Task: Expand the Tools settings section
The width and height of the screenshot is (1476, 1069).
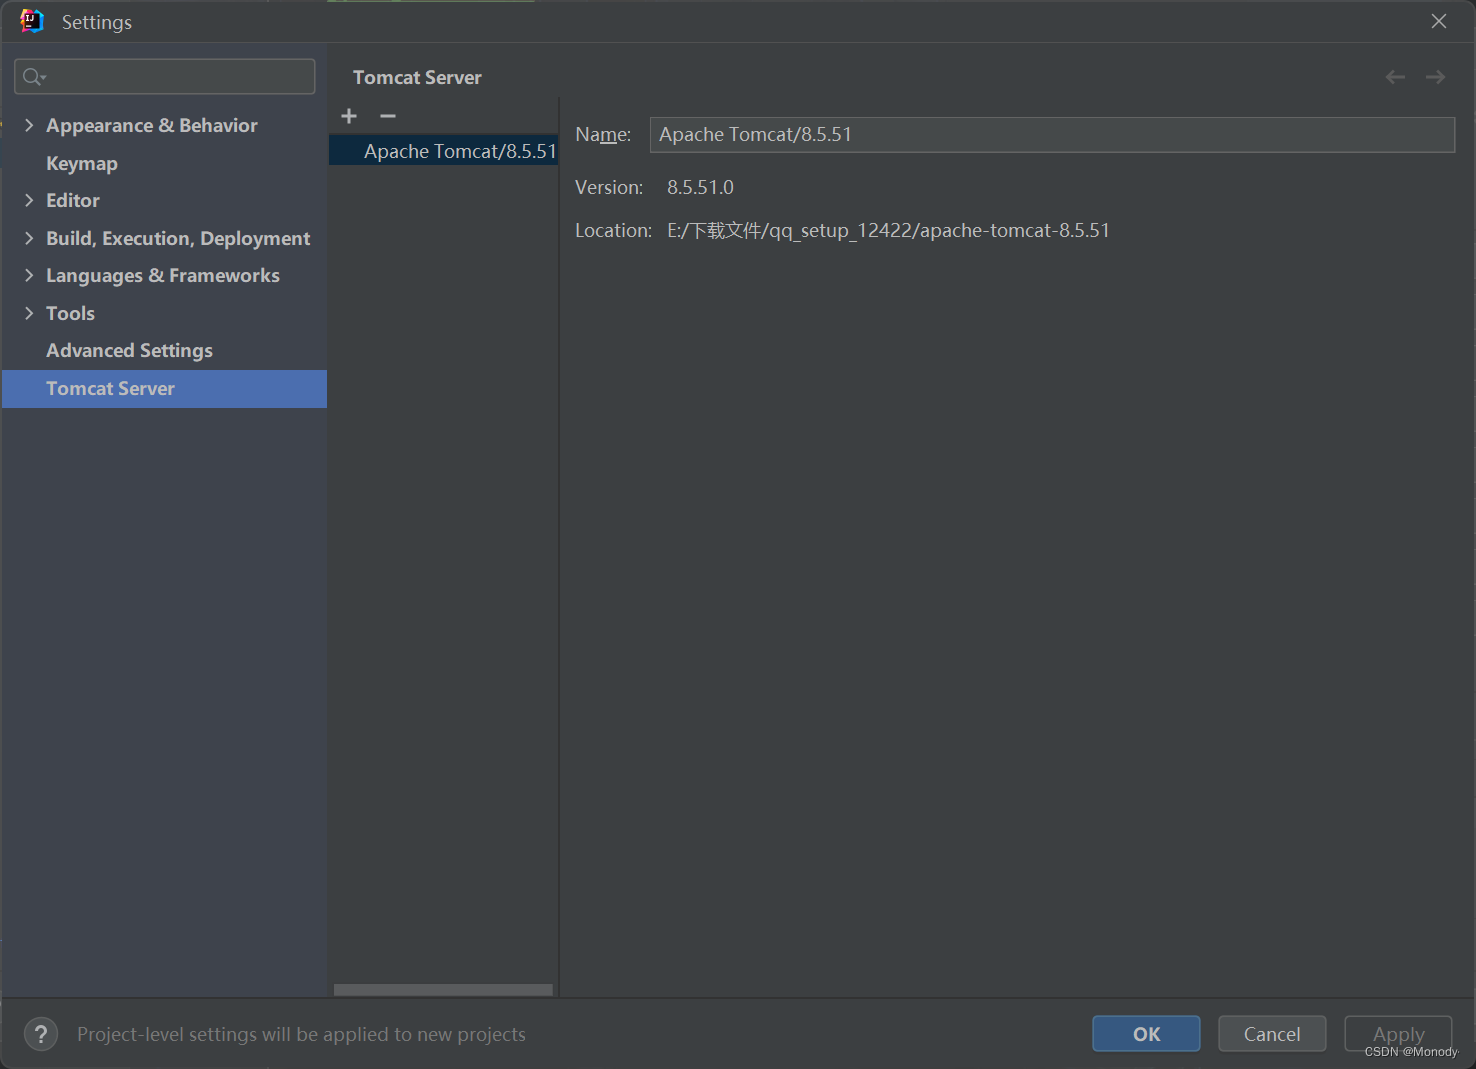Action: coord(29,313)
